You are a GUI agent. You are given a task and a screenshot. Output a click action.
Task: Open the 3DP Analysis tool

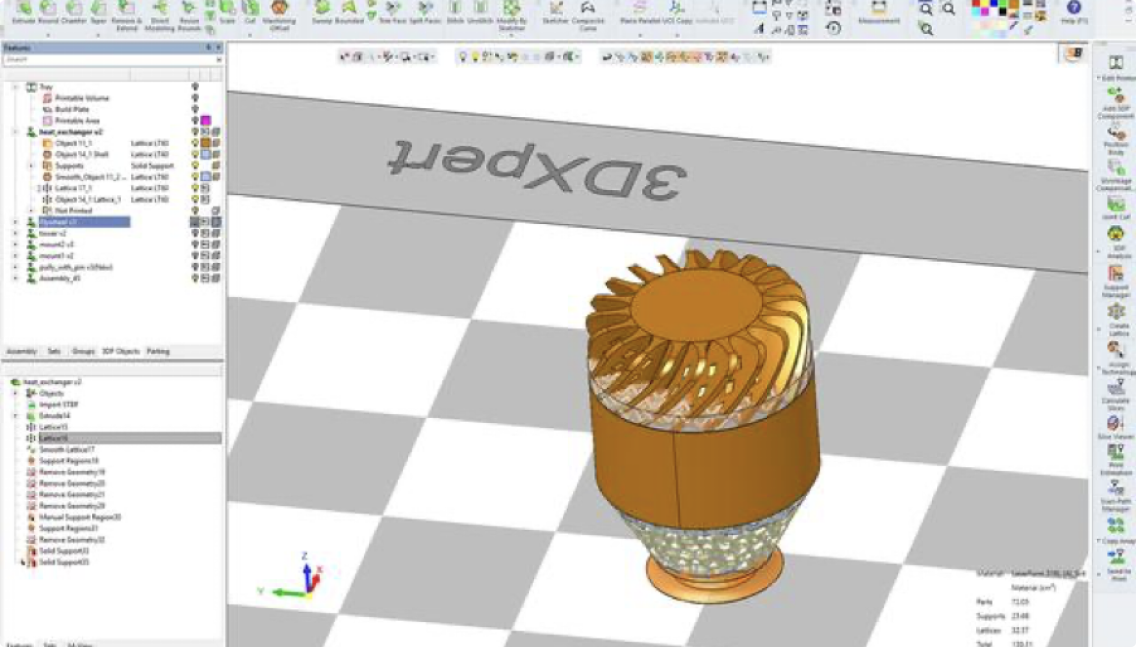(x=1116, y=243)
